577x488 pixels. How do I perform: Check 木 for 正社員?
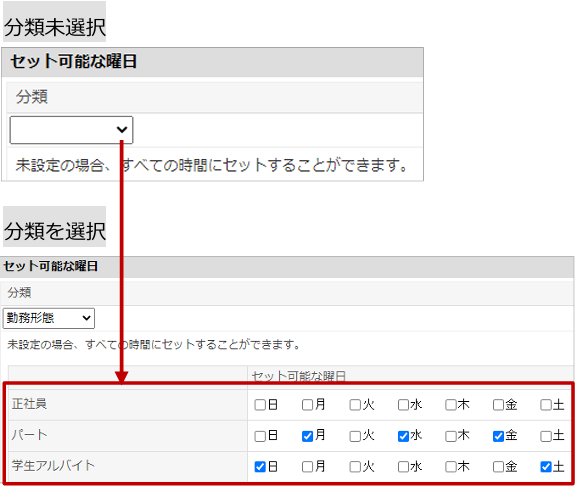click(x=451, y=405)
